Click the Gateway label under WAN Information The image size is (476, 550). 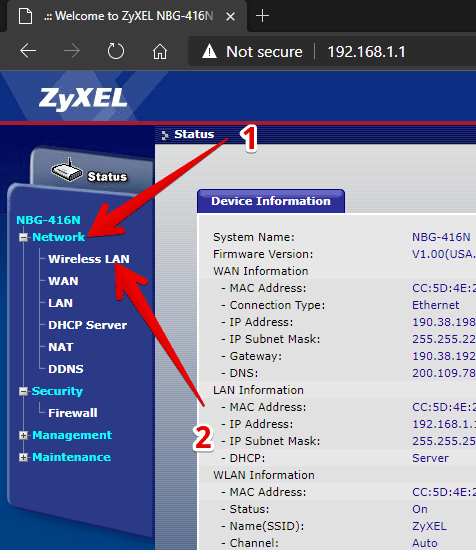pos(255,356)
